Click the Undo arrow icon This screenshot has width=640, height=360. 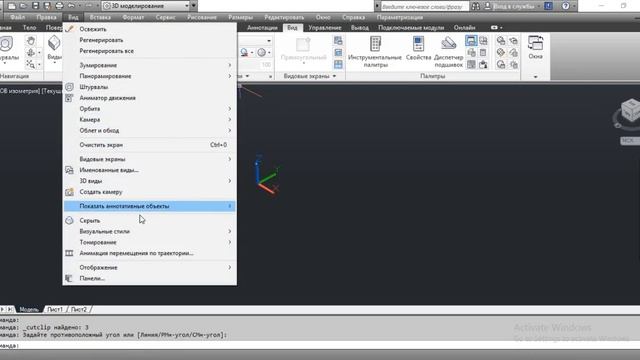point(71,6)
